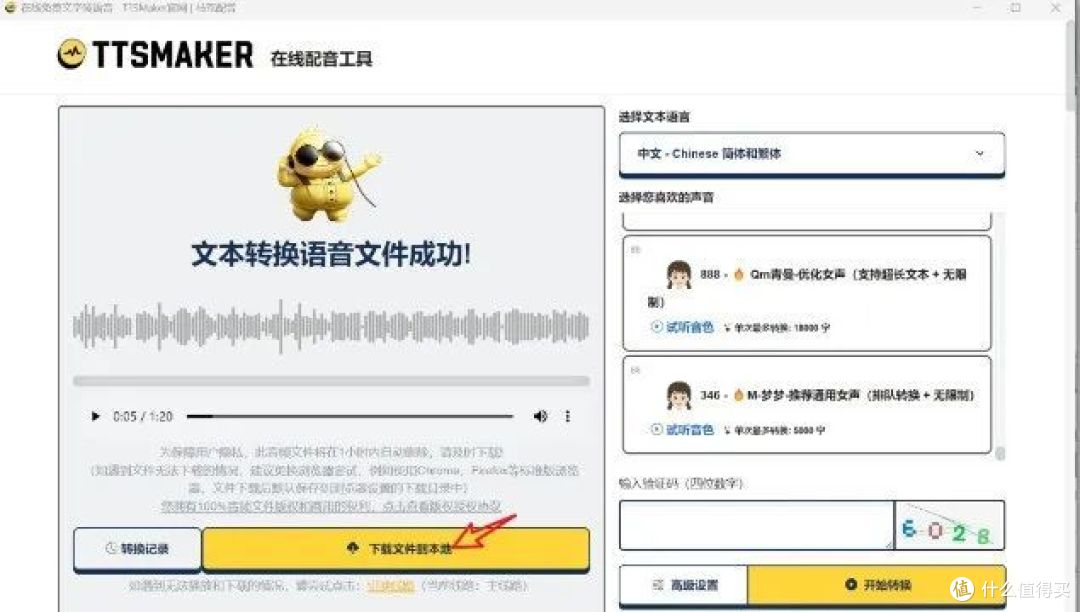
Task: Preview voice 346 with 试听音色
Action: point(682,430)
